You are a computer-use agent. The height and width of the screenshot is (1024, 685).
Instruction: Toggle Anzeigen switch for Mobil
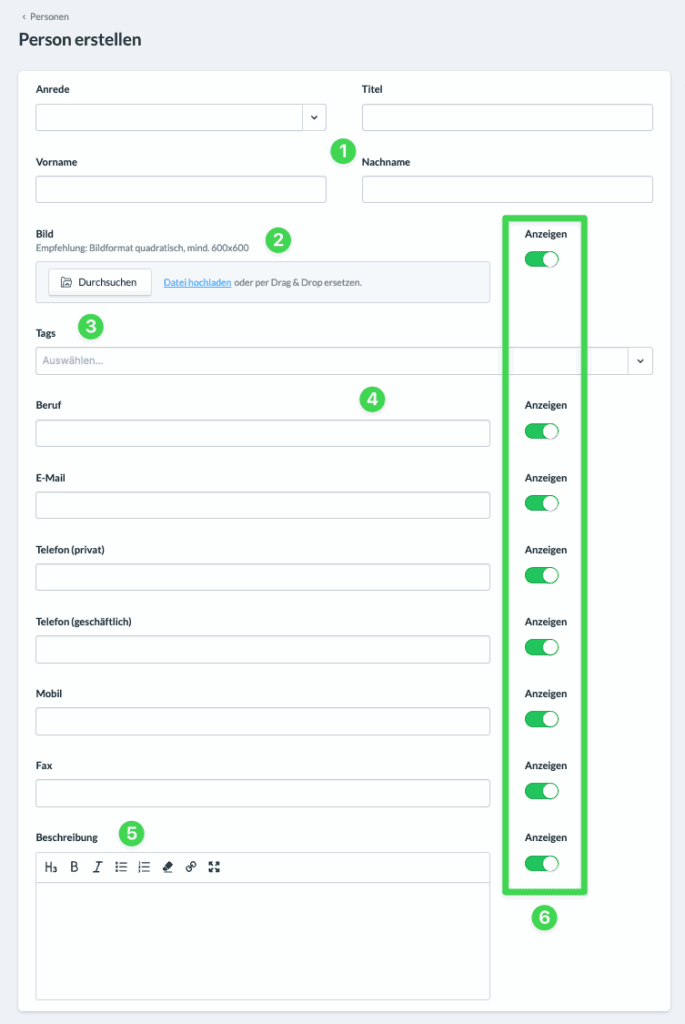point(541,719)
